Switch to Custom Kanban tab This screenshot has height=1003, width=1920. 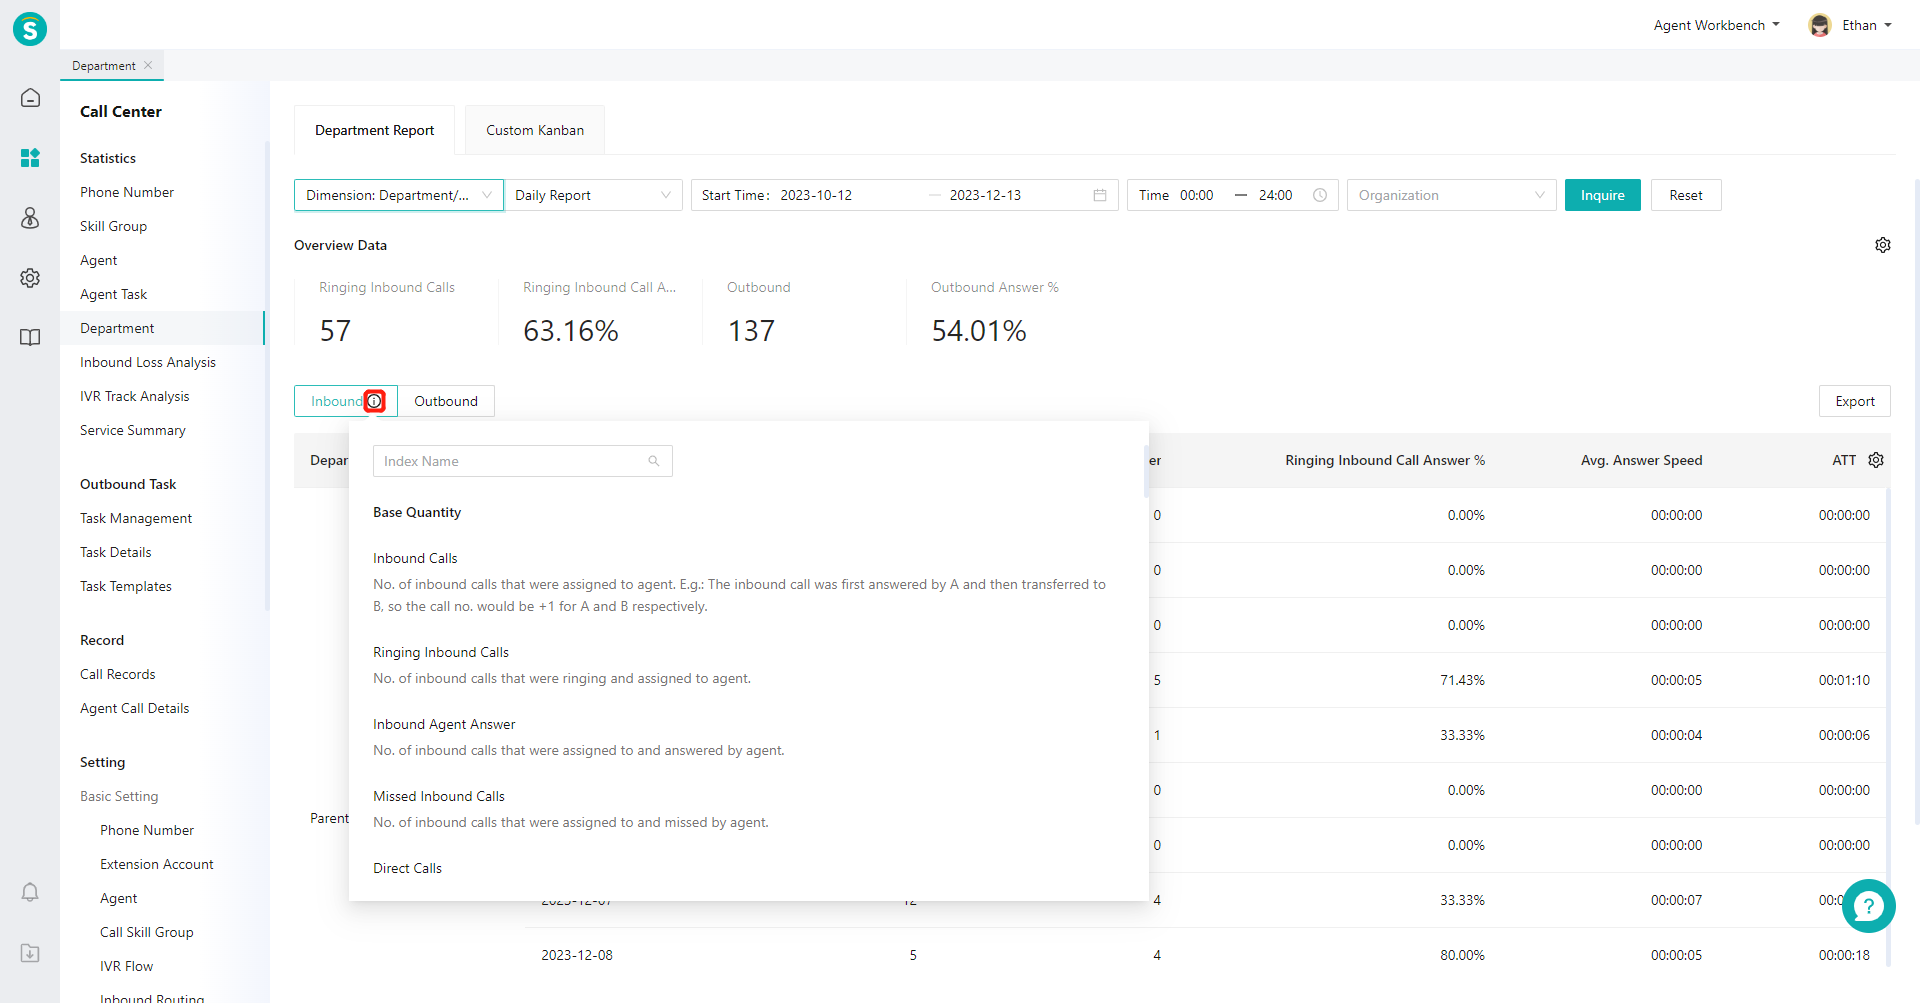coord(535,130)
